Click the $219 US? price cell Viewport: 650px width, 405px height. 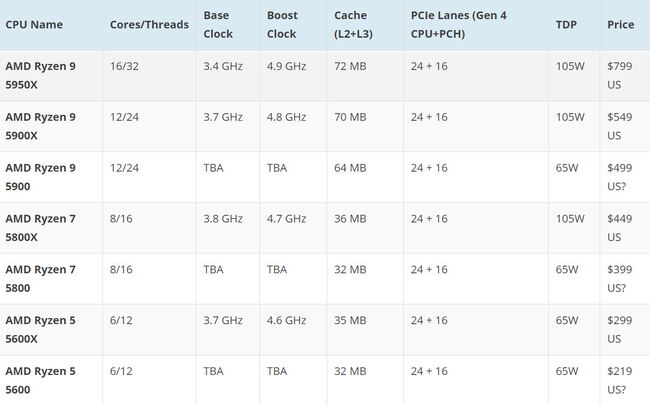620,380
